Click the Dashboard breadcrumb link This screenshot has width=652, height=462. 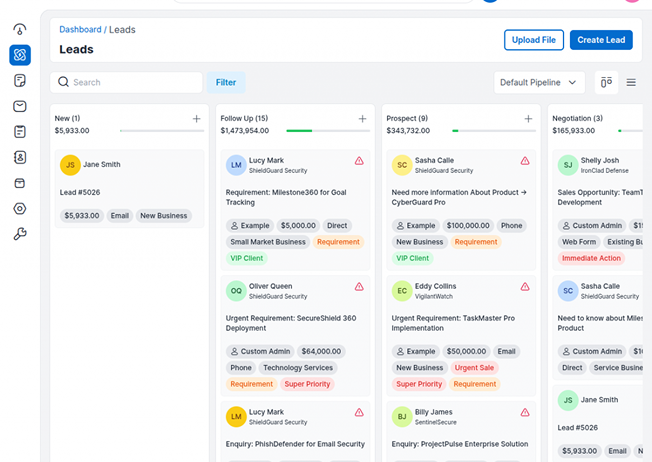80,30
